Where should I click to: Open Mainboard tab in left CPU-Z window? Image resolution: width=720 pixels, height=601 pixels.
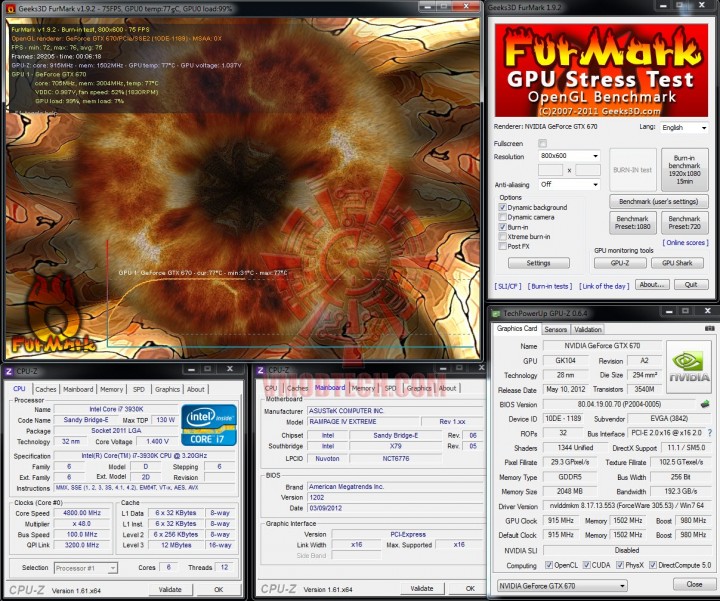[x=78, y=389]
